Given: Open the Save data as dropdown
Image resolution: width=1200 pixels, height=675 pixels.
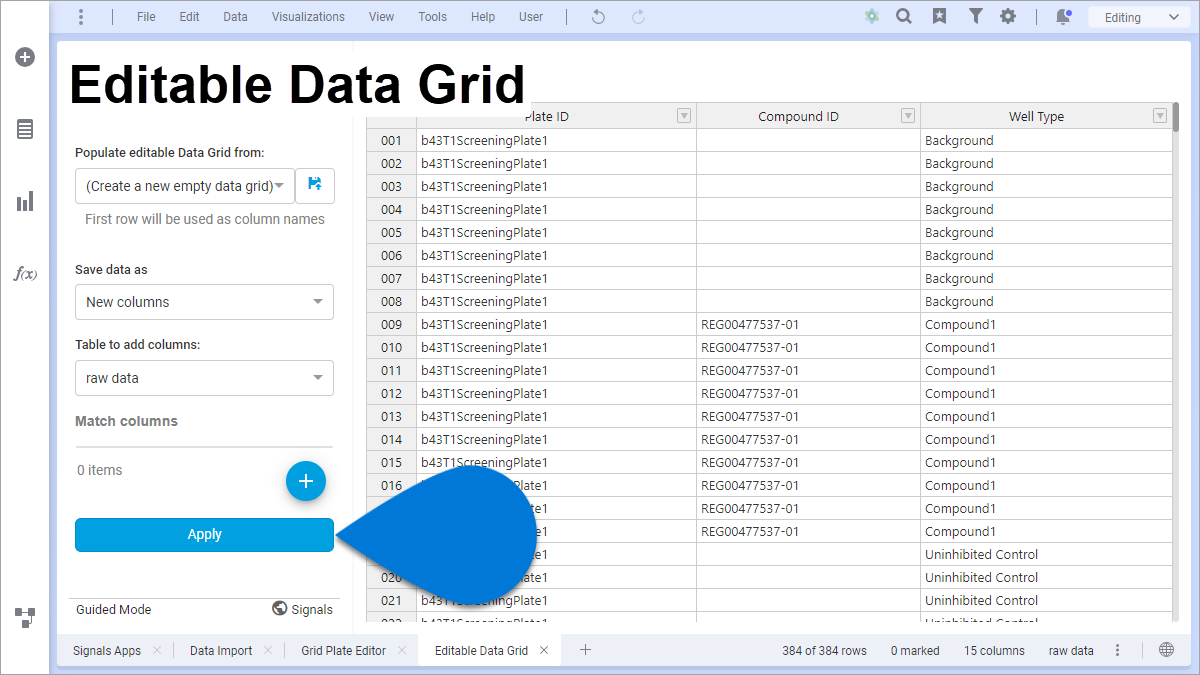Looking at the screenshot, I should coord(204,302).
